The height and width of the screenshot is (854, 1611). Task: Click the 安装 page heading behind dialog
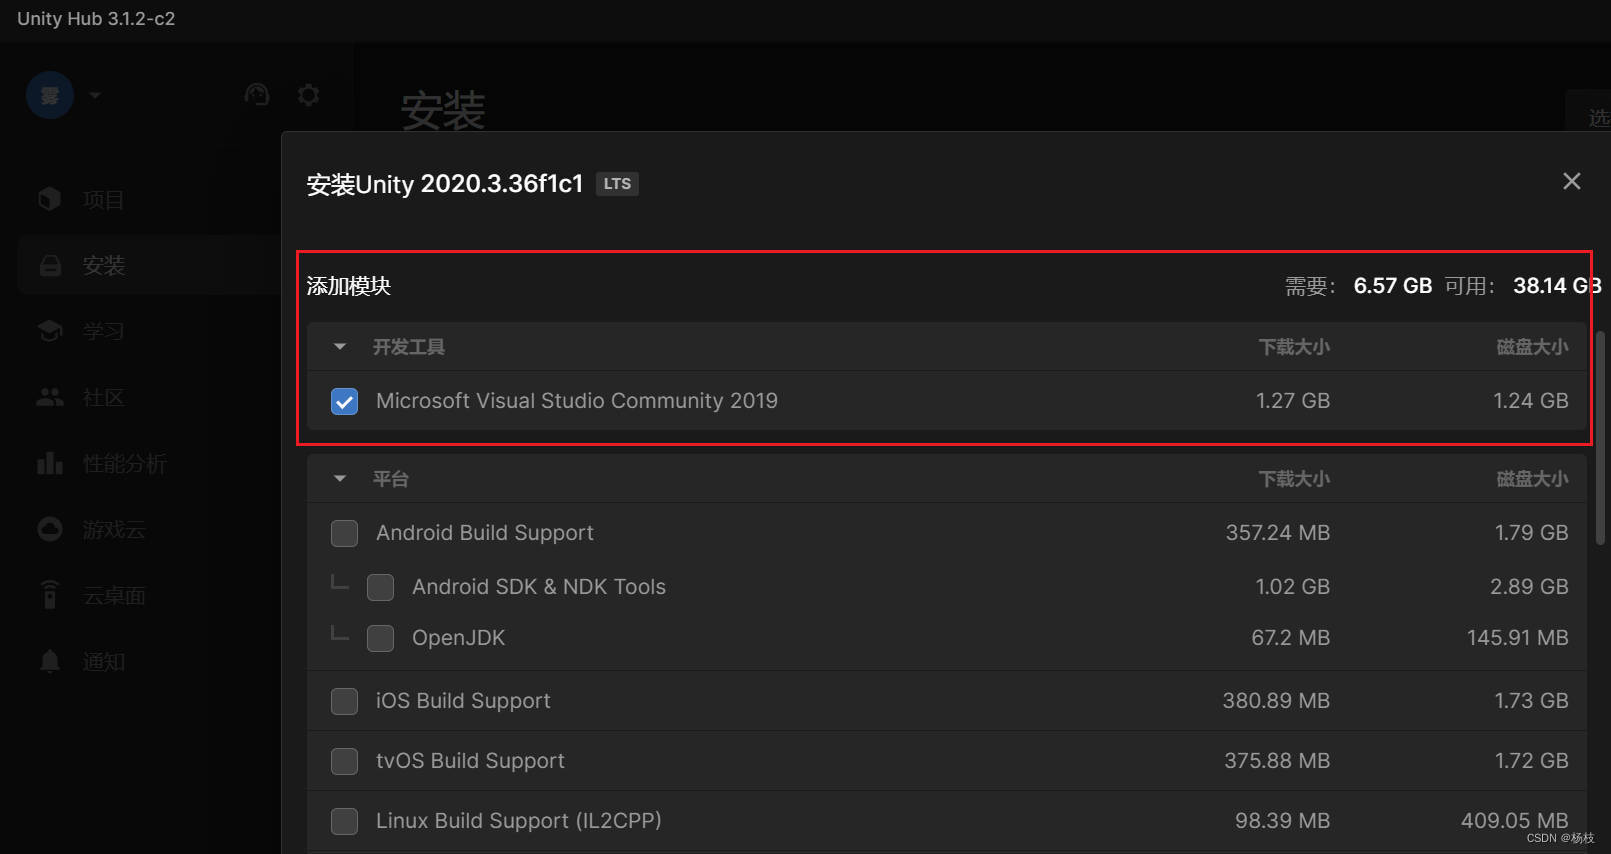(443, 110)
